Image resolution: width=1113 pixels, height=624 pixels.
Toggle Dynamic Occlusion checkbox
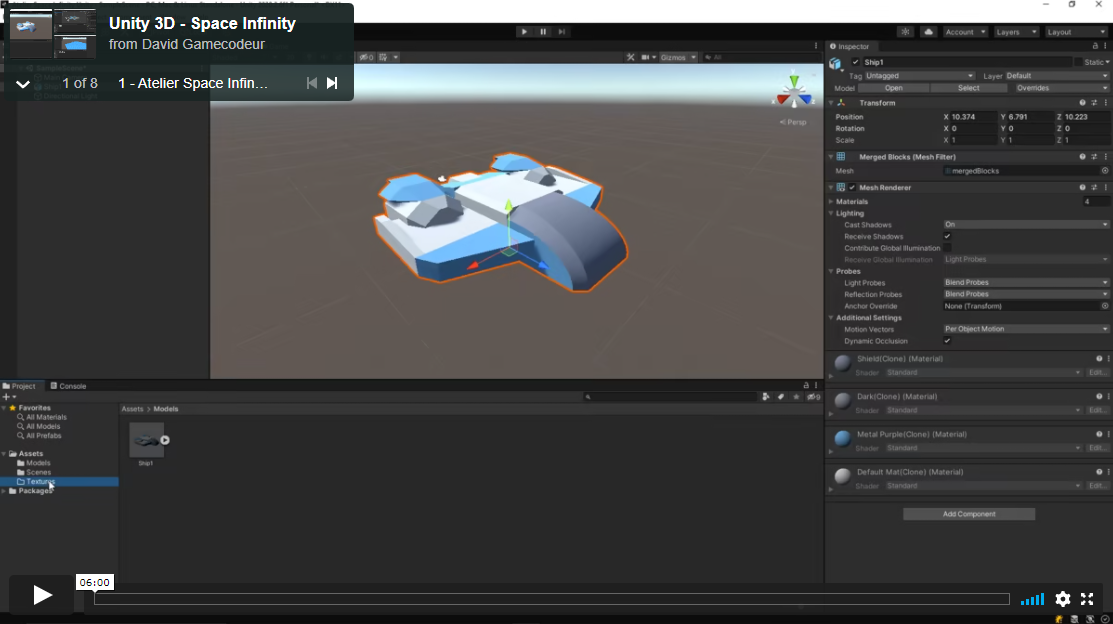(x=948, y=341)
